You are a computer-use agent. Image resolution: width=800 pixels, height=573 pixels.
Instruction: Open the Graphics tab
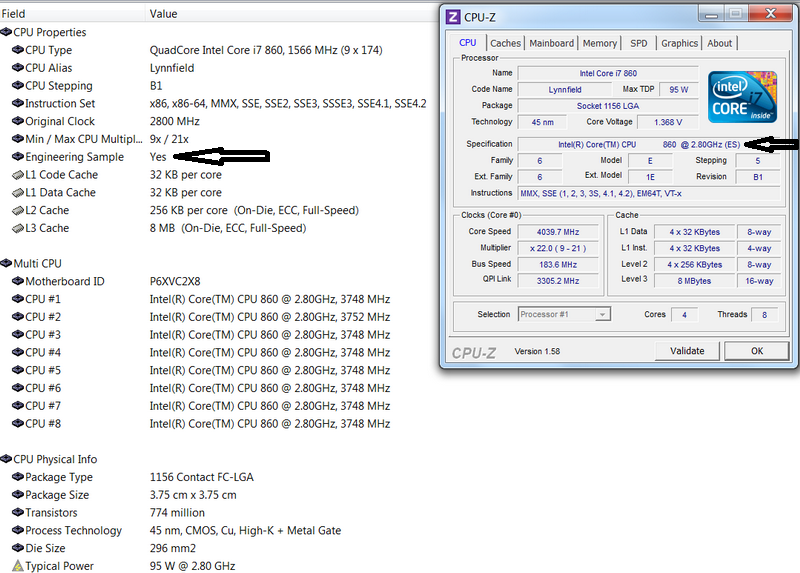[679, 43]
